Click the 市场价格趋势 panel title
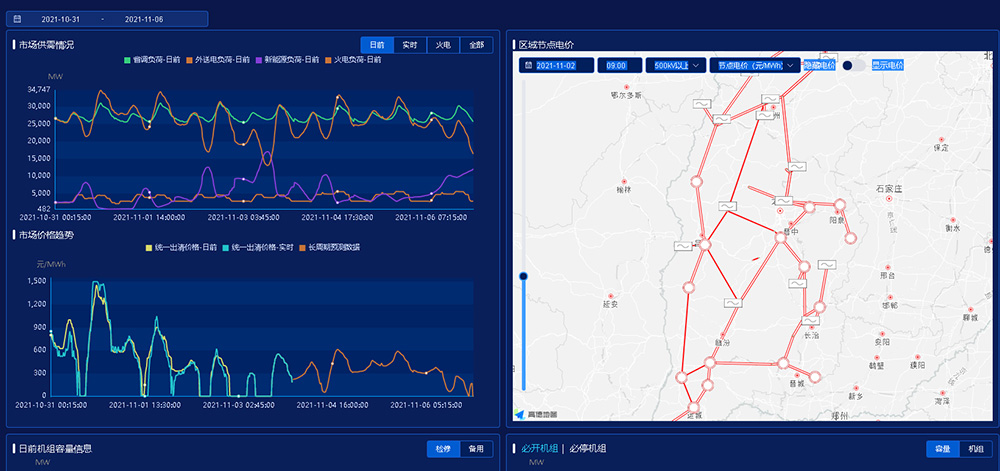This screenshot has width=1000, height=471. point(47,235)
